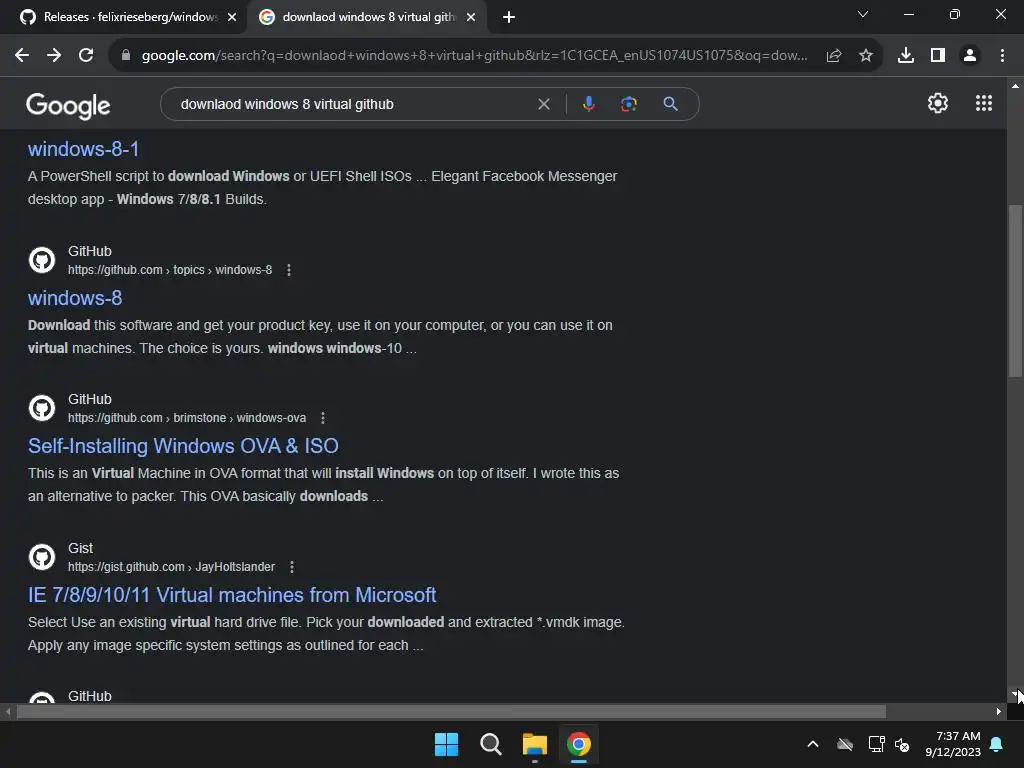Screen dimensions: 1024x768
Task: Bookmark this tab with the star icon
Action: [x=865, y=56]
